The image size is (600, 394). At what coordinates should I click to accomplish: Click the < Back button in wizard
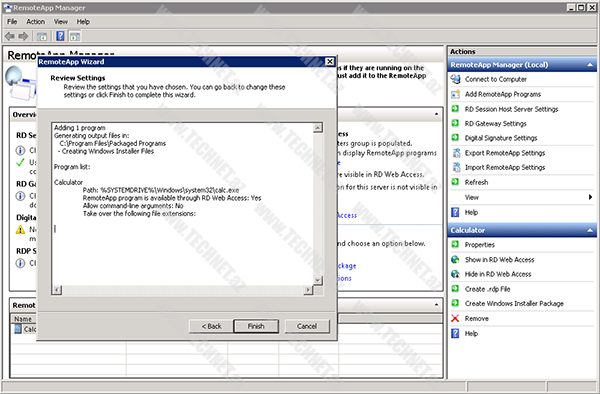click(x=211, y=326)
